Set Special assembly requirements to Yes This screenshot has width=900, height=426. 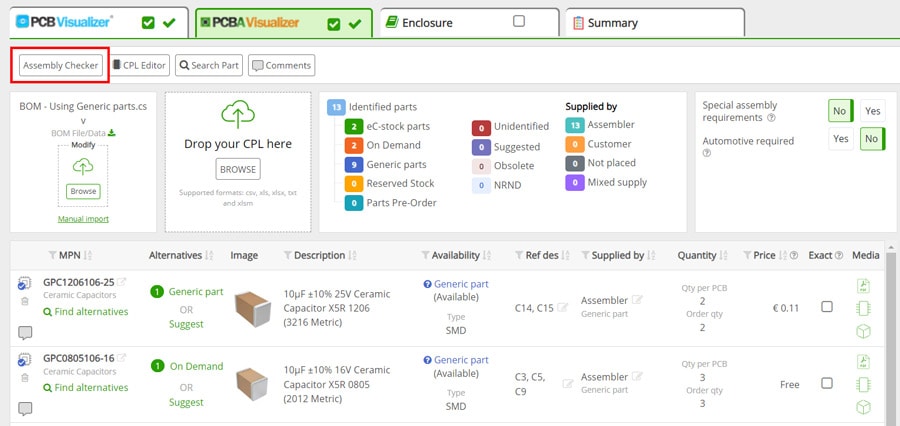coord(872,111)
